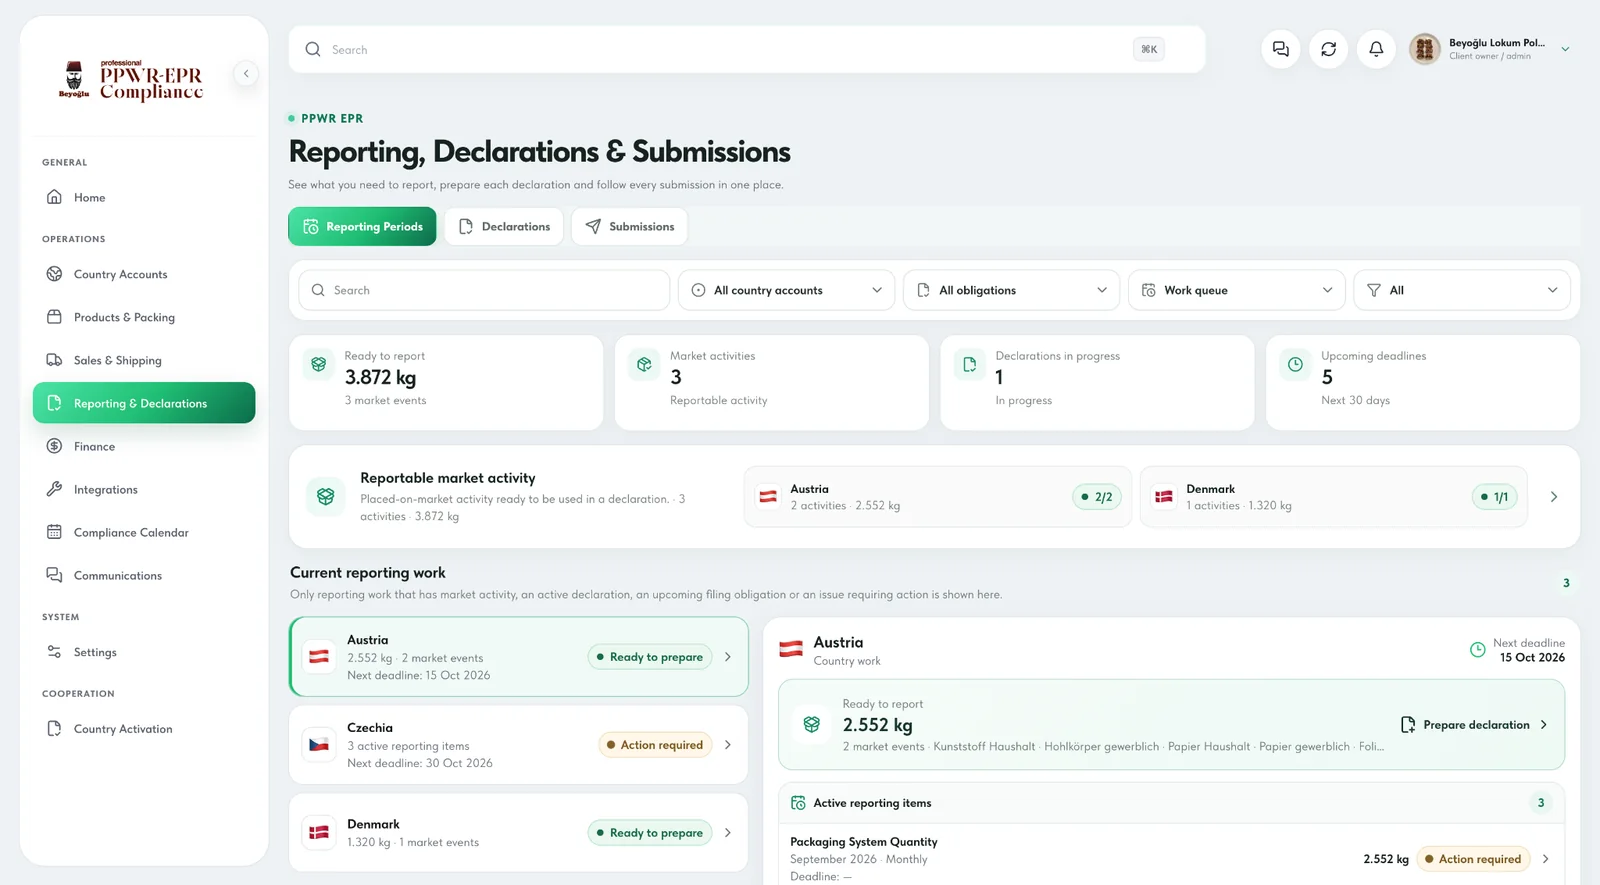Click the refresh sync icon in header
Image resolution: width=1600 pixels, height=885 pixels.
point(1328,49)
